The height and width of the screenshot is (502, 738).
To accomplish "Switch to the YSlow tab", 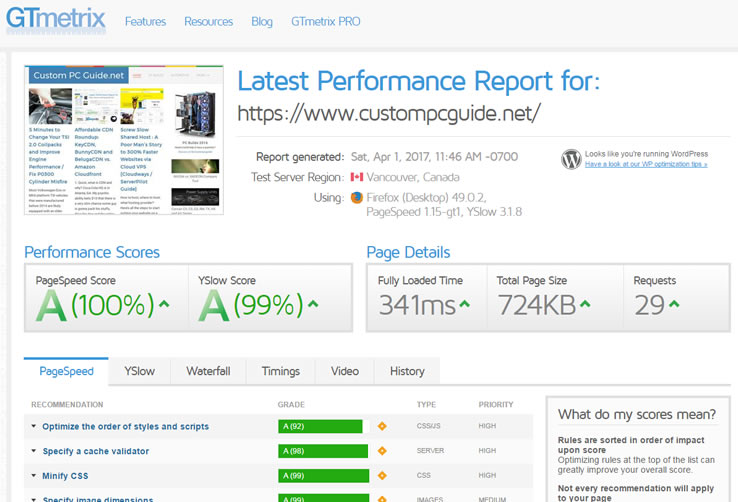I will tap(139, 371).
